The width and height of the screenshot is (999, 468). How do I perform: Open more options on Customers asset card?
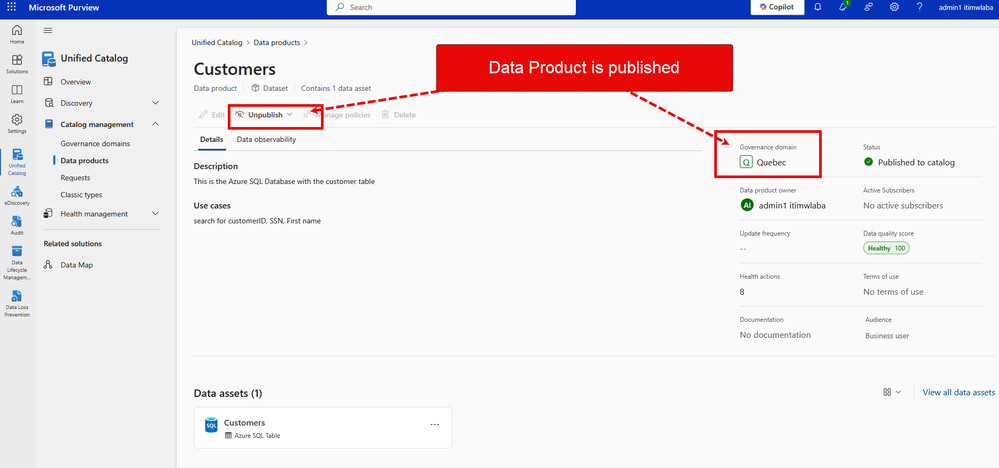pos(435,424)
